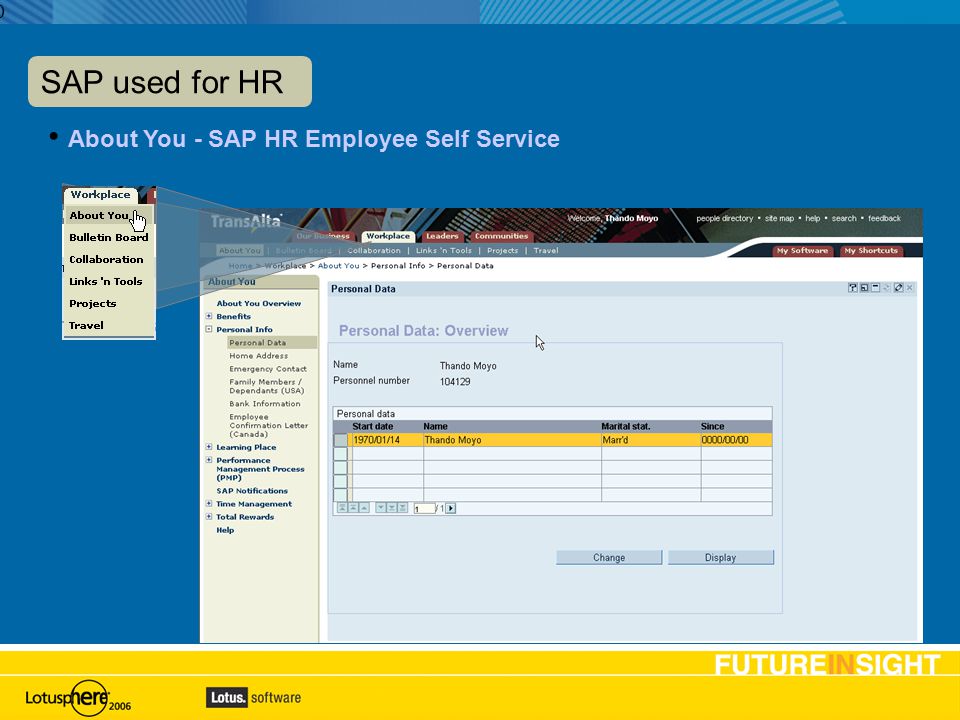Image resolution: width=960 pixels, height=720 pixels.
Task: Click the Marital stat. column header
Action: (x=626, y=427)
